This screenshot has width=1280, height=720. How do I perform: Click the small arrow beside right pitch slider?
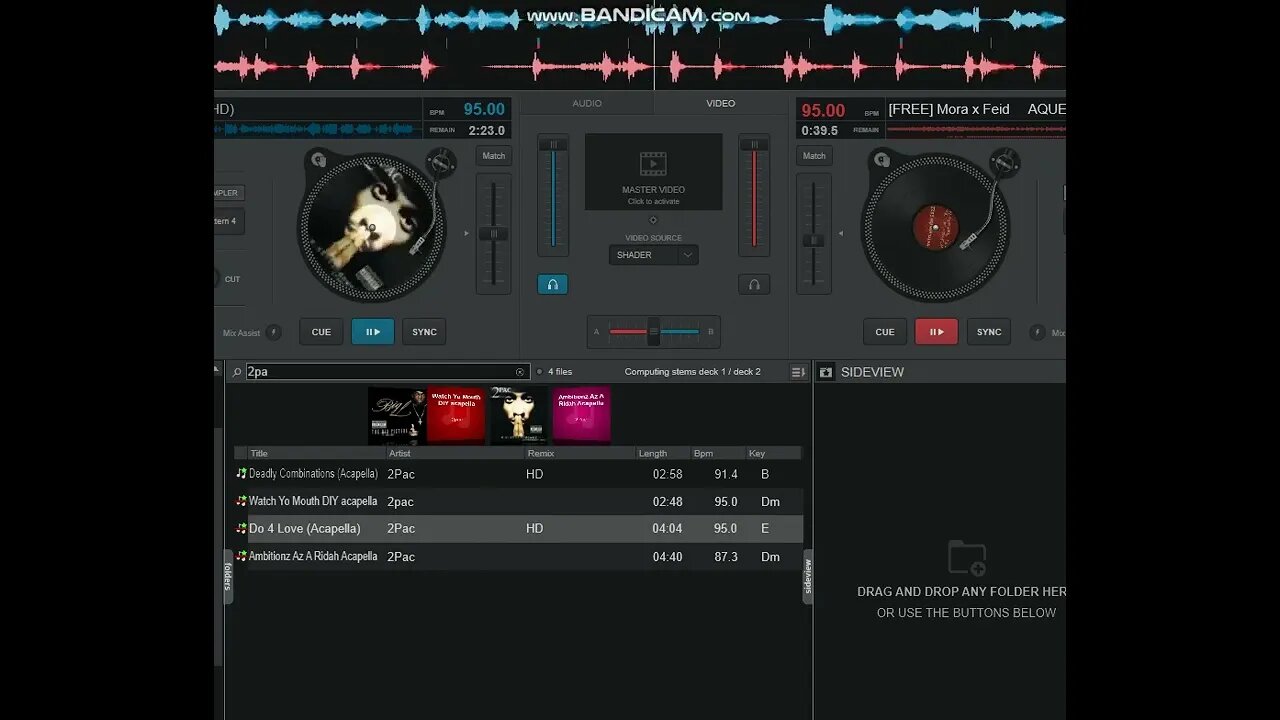click(x=840, y=233)
